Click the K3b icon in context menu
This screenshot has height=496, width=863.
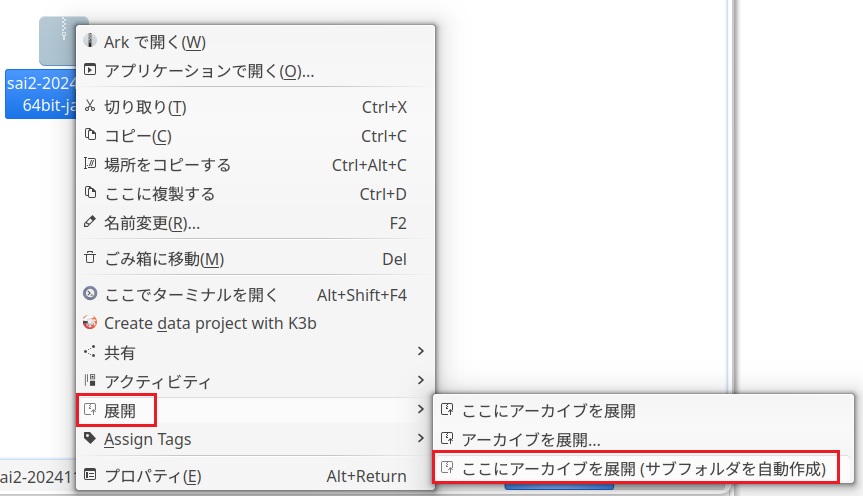pos(91,324)
